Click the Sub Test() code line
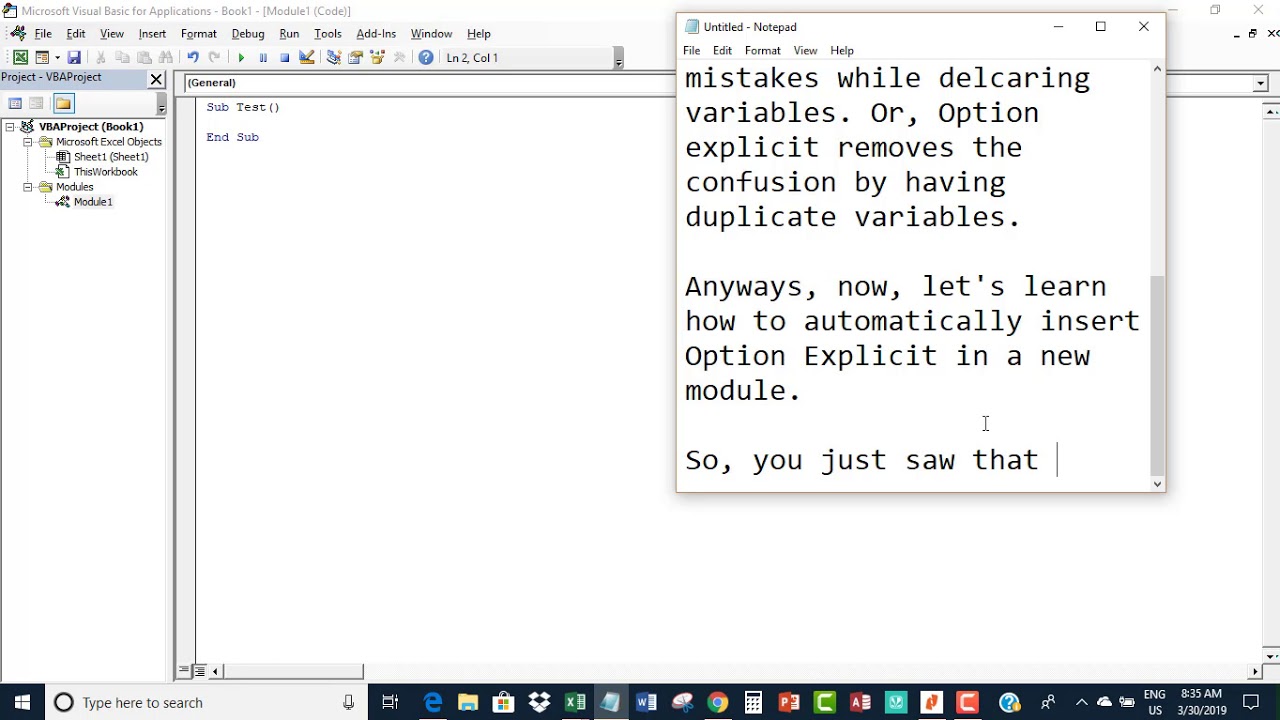This screenshot has height=720, width=1280. tap(243, 107)
